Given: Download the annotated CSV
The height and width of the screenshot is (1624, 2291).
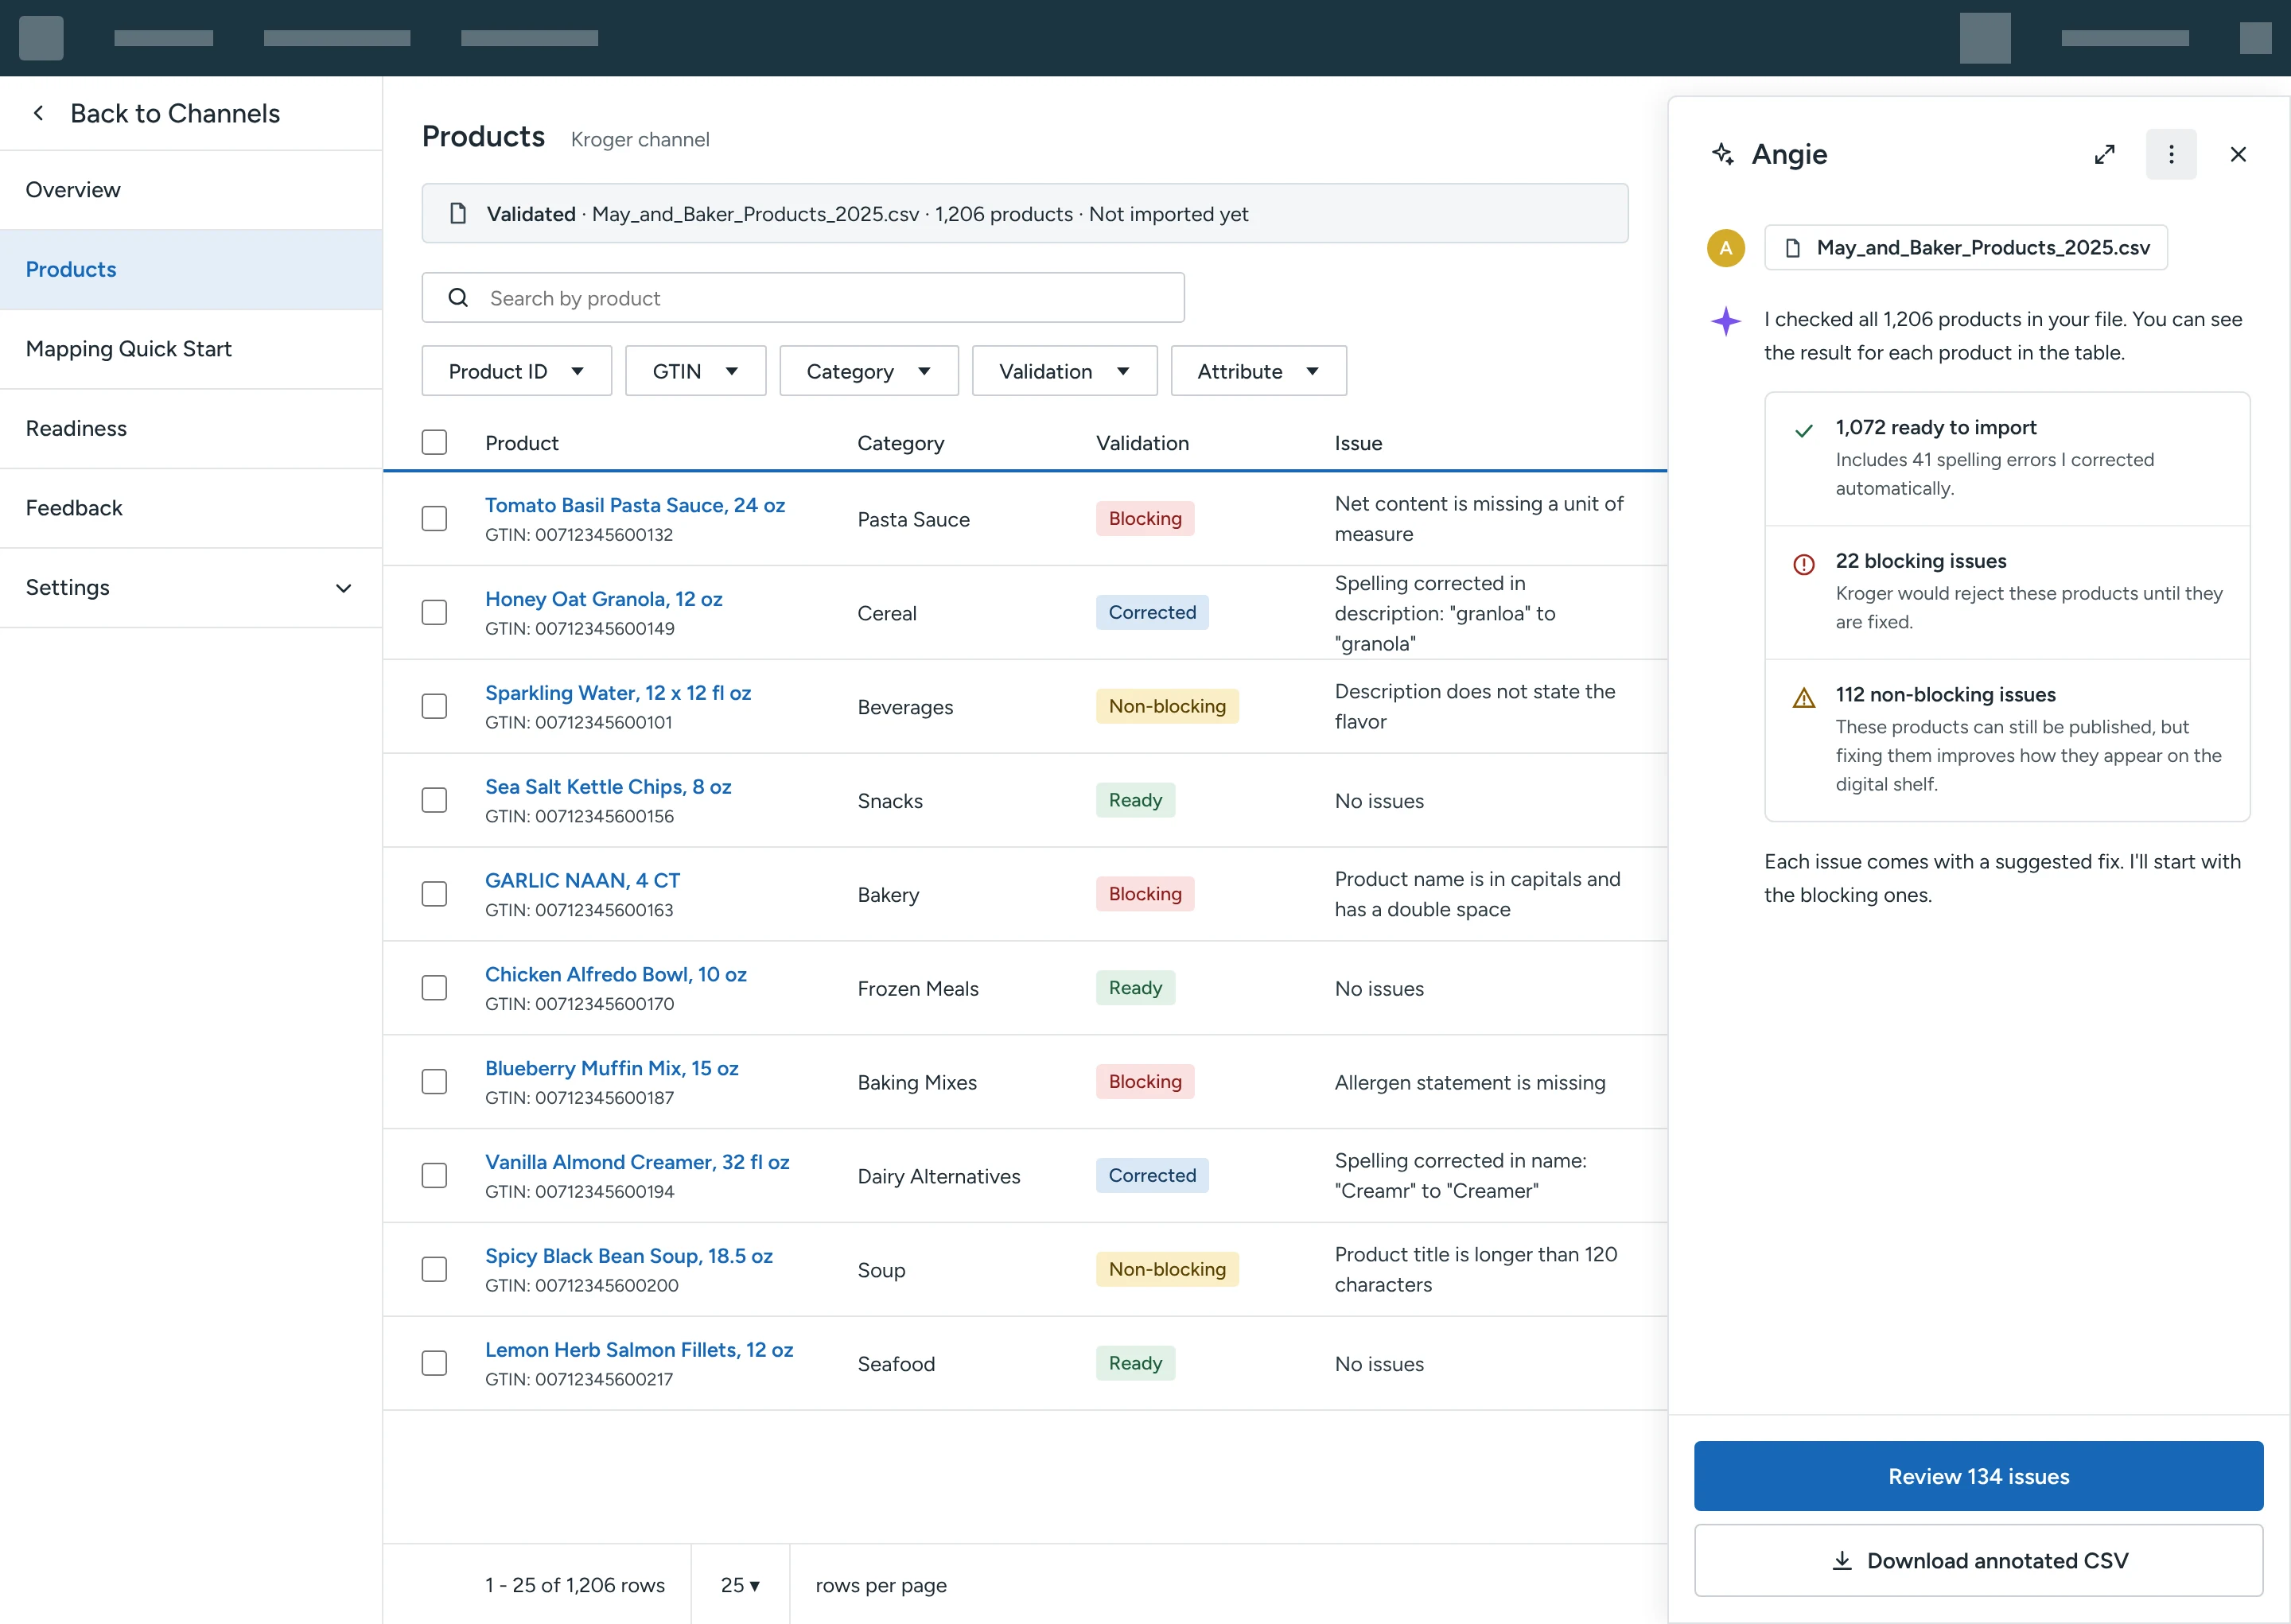Looking at the screenshot, I should pos(1978,1561).
